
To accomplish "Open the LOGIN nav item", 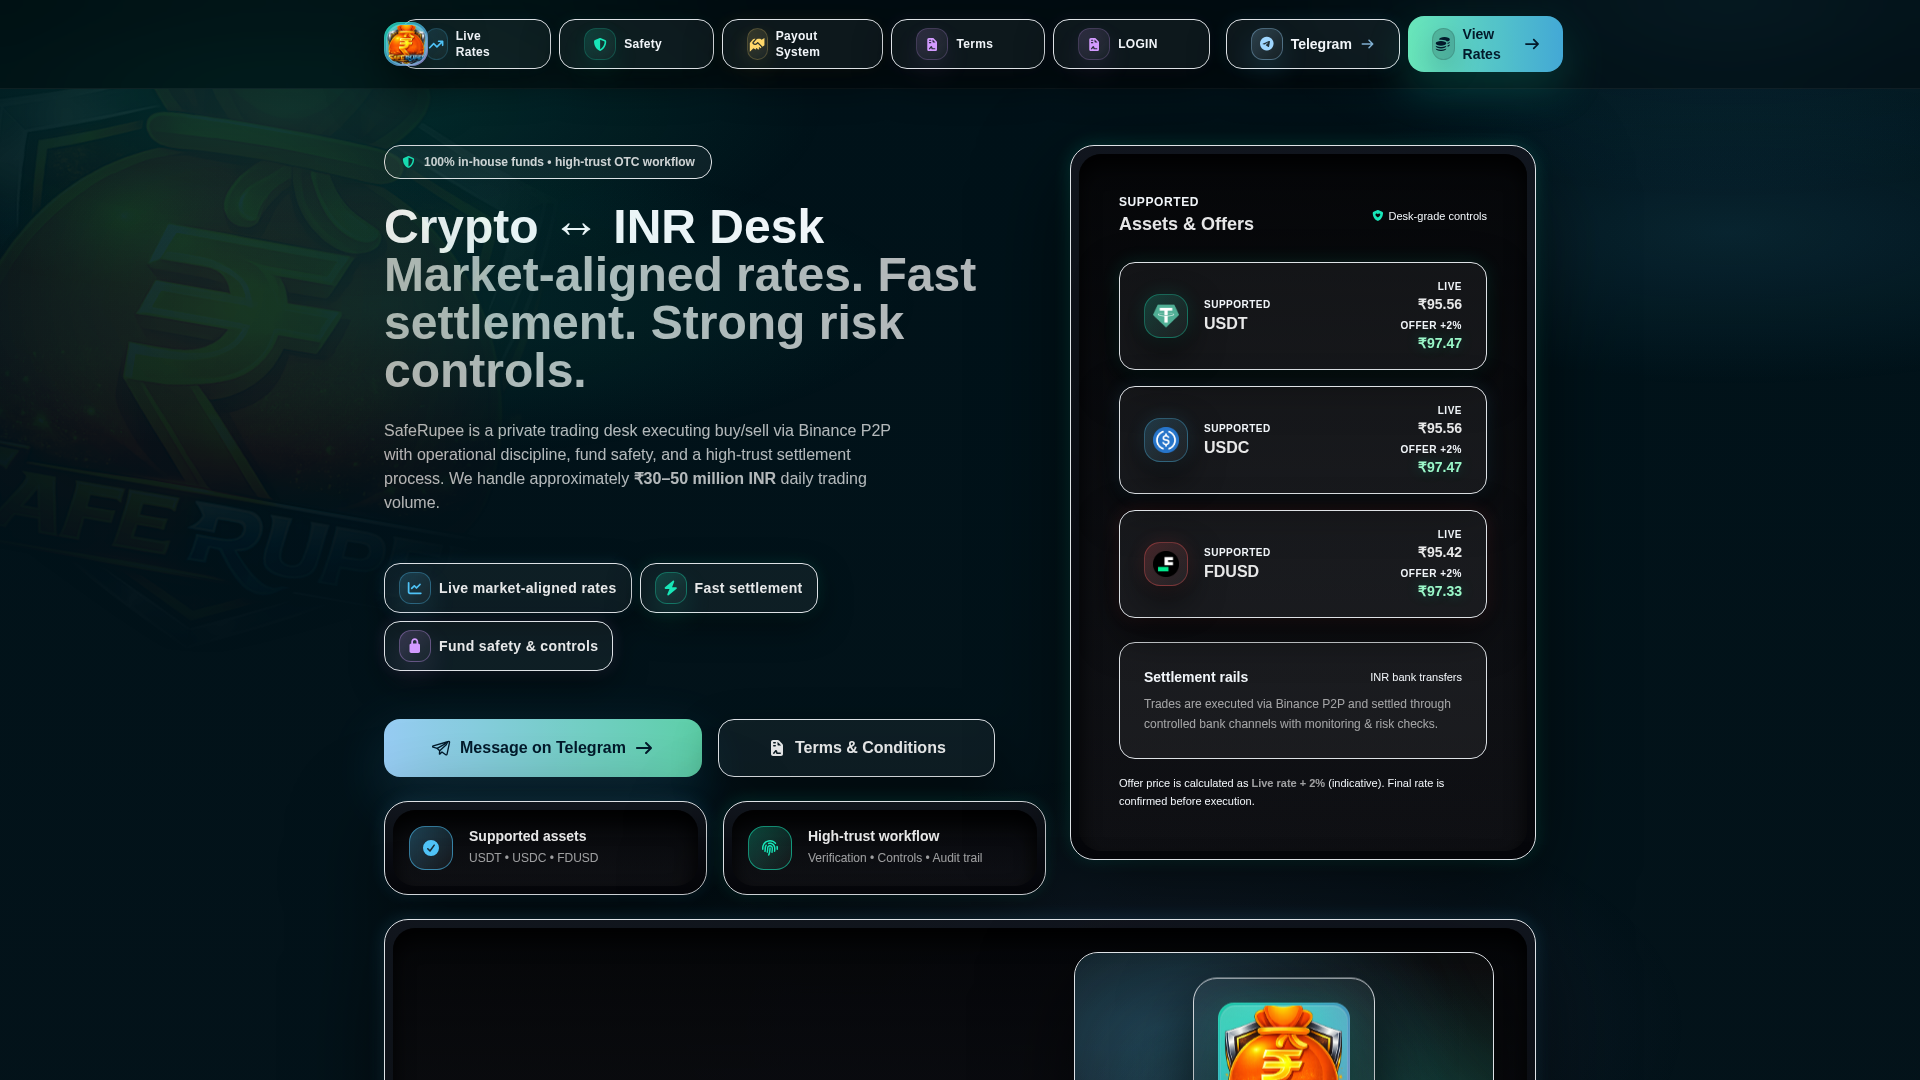I will pyautogui.click(x=1131, y=44).
